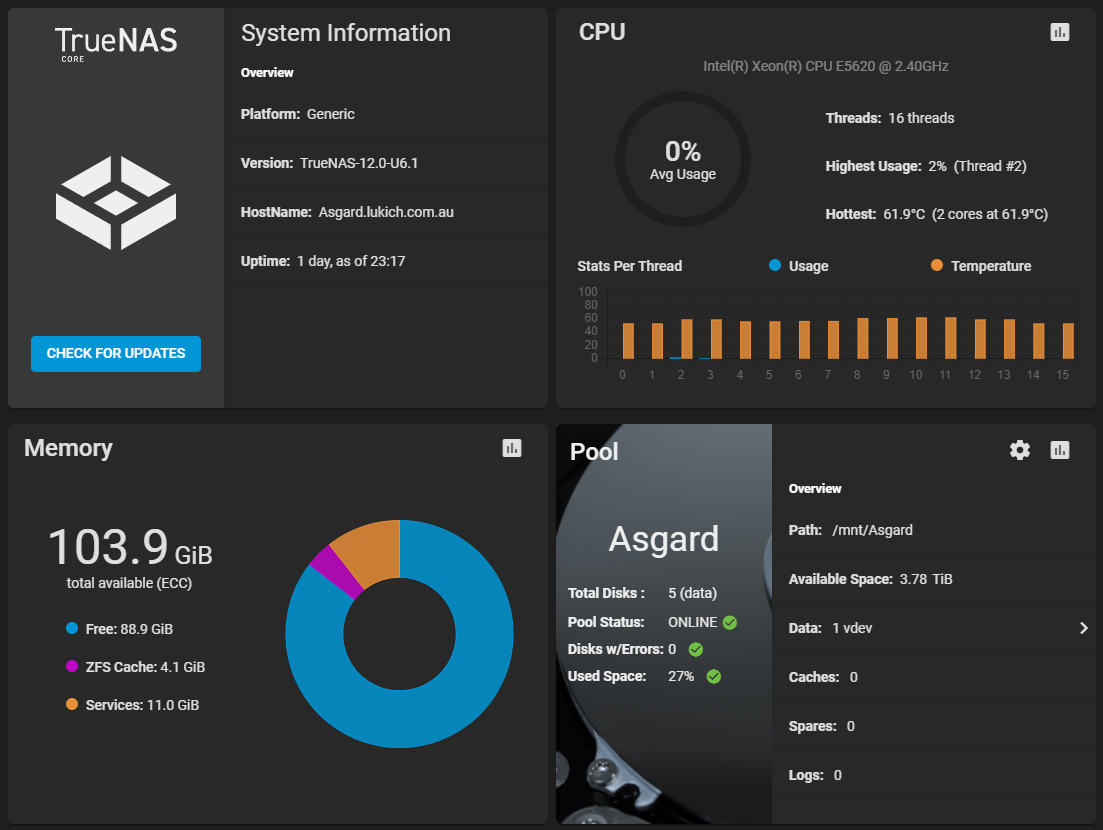Open Pool reports chart icon
The image size is (1103, 830).
coord(1059,450)
